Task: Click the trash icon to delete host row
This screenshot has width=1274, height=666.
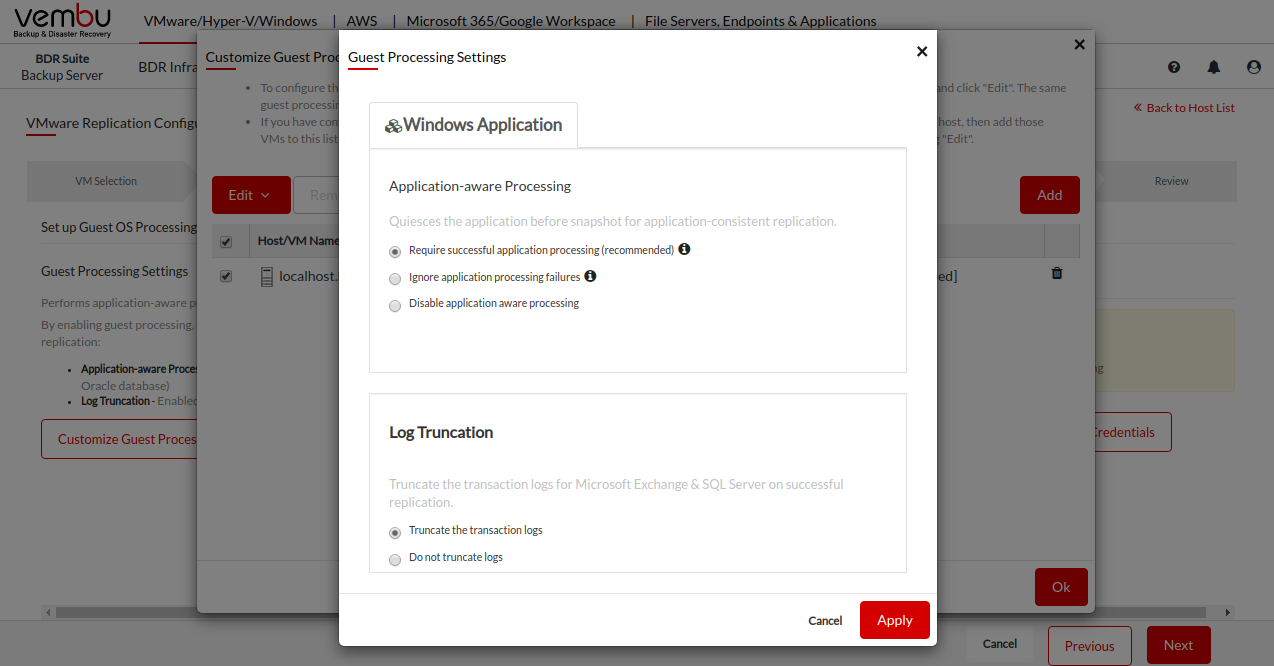Action: pyautogui.click(x=1057, y=273)
